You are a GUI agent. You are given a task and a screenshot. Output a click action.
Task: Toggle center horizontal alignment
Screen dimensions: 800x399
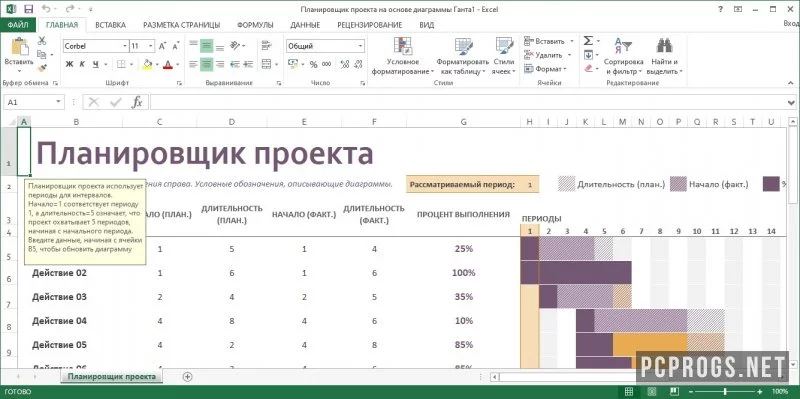coord(206,64)
